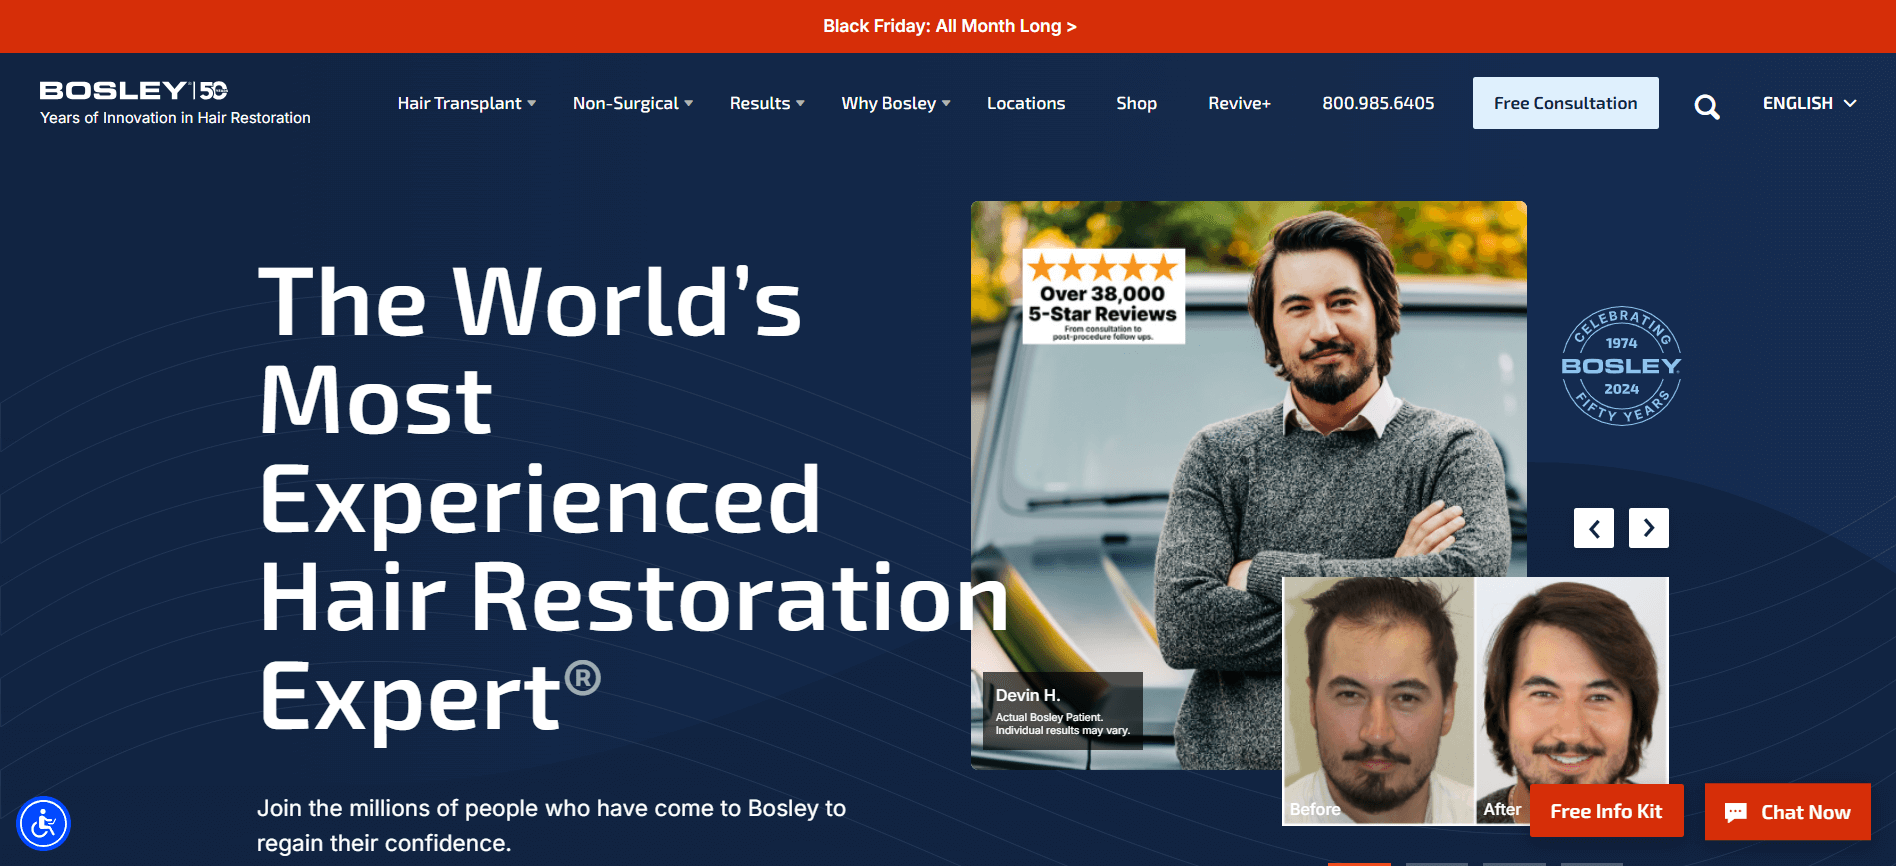Click the Free Info Kit button
The width and height of the screenshot is (1896, 866).
[1605, 811]
